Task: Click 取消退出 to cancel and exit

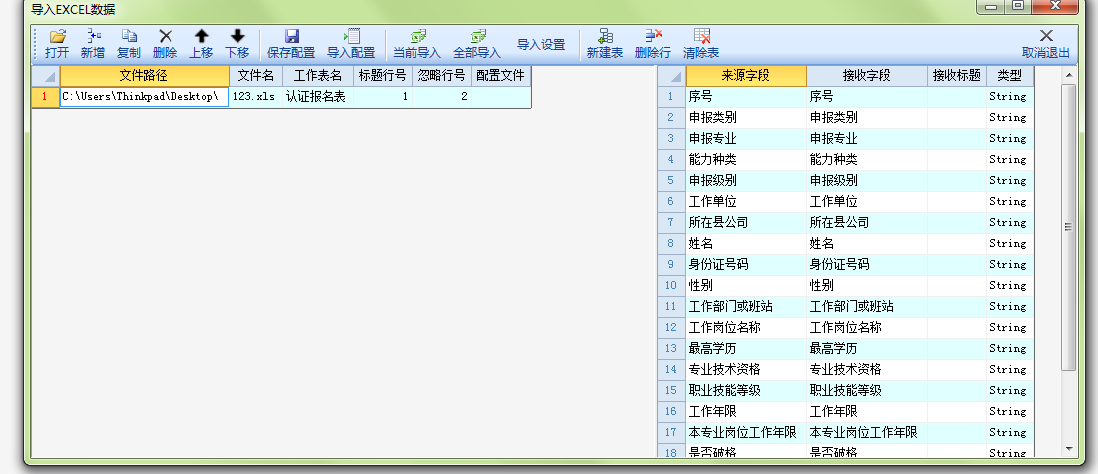Action: click(x=1046, y=45)
